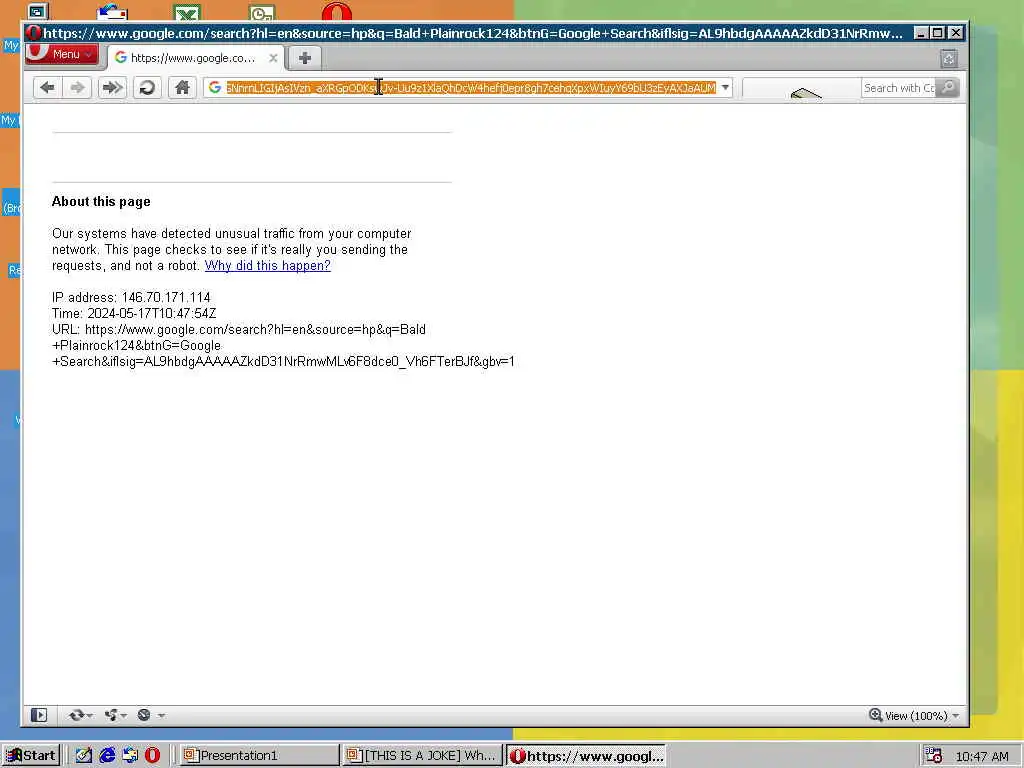Focus the Search with field

[899, 88]
